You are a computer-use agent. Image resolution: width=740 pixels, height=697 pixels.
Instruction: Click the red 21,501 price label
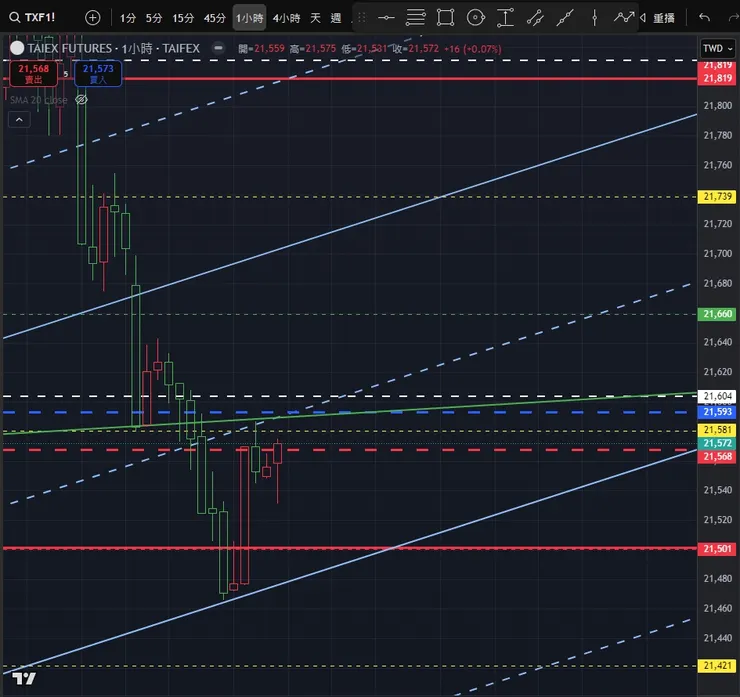[x=716, y=549]
